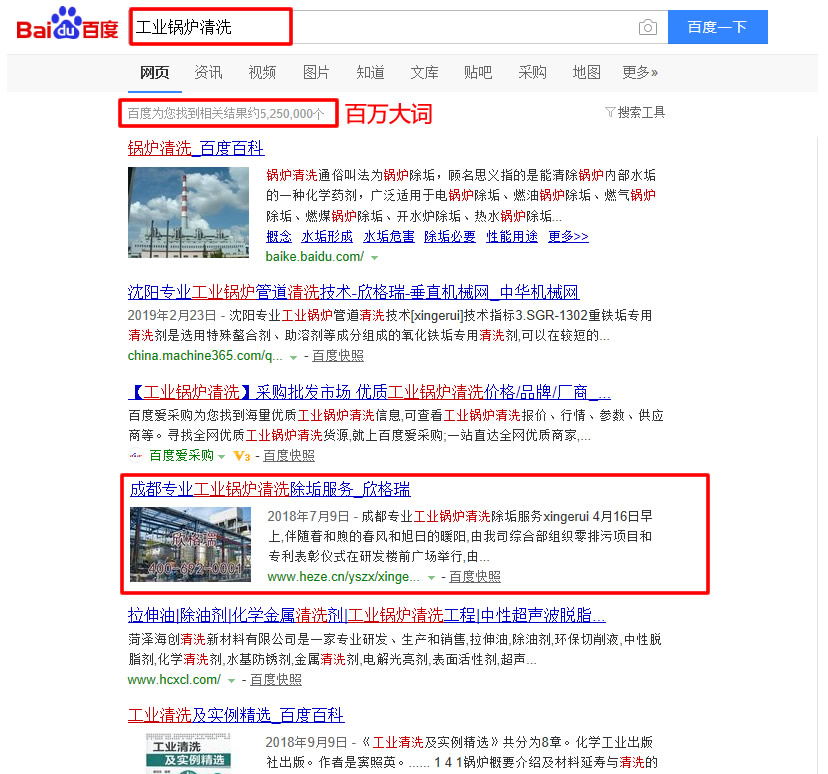Click www.heze.cn/yszx/xinge... URL
The image size is (828, 774).
343,577
